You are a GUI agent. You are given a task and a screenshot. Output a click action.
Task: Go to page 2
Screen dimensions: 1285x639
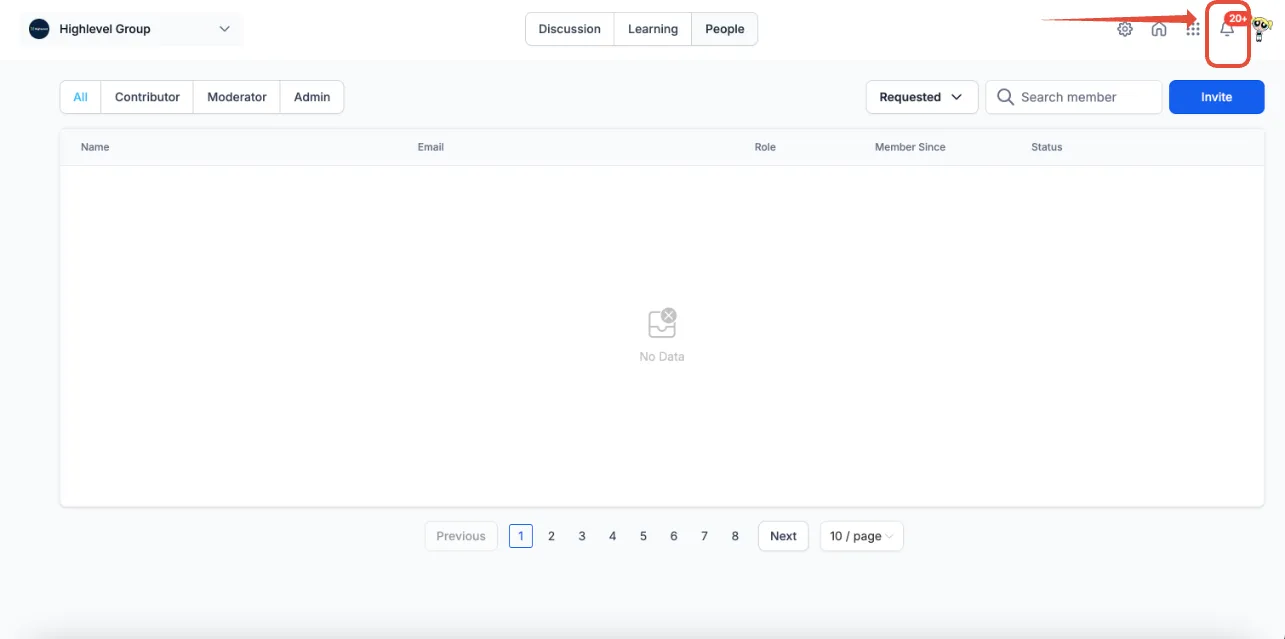click(551, 536)
